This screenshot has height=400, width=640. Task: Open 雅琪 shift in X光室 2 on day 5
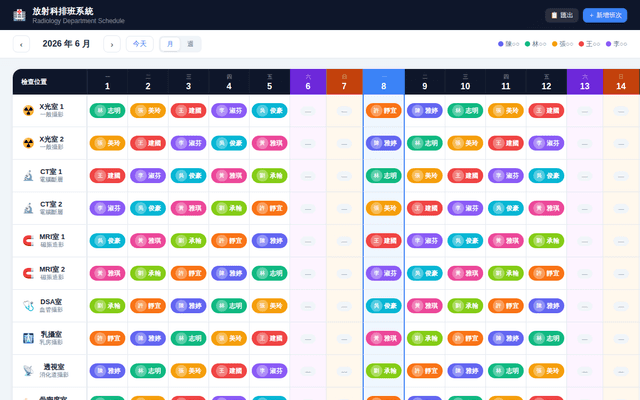[x=269, y=143]
